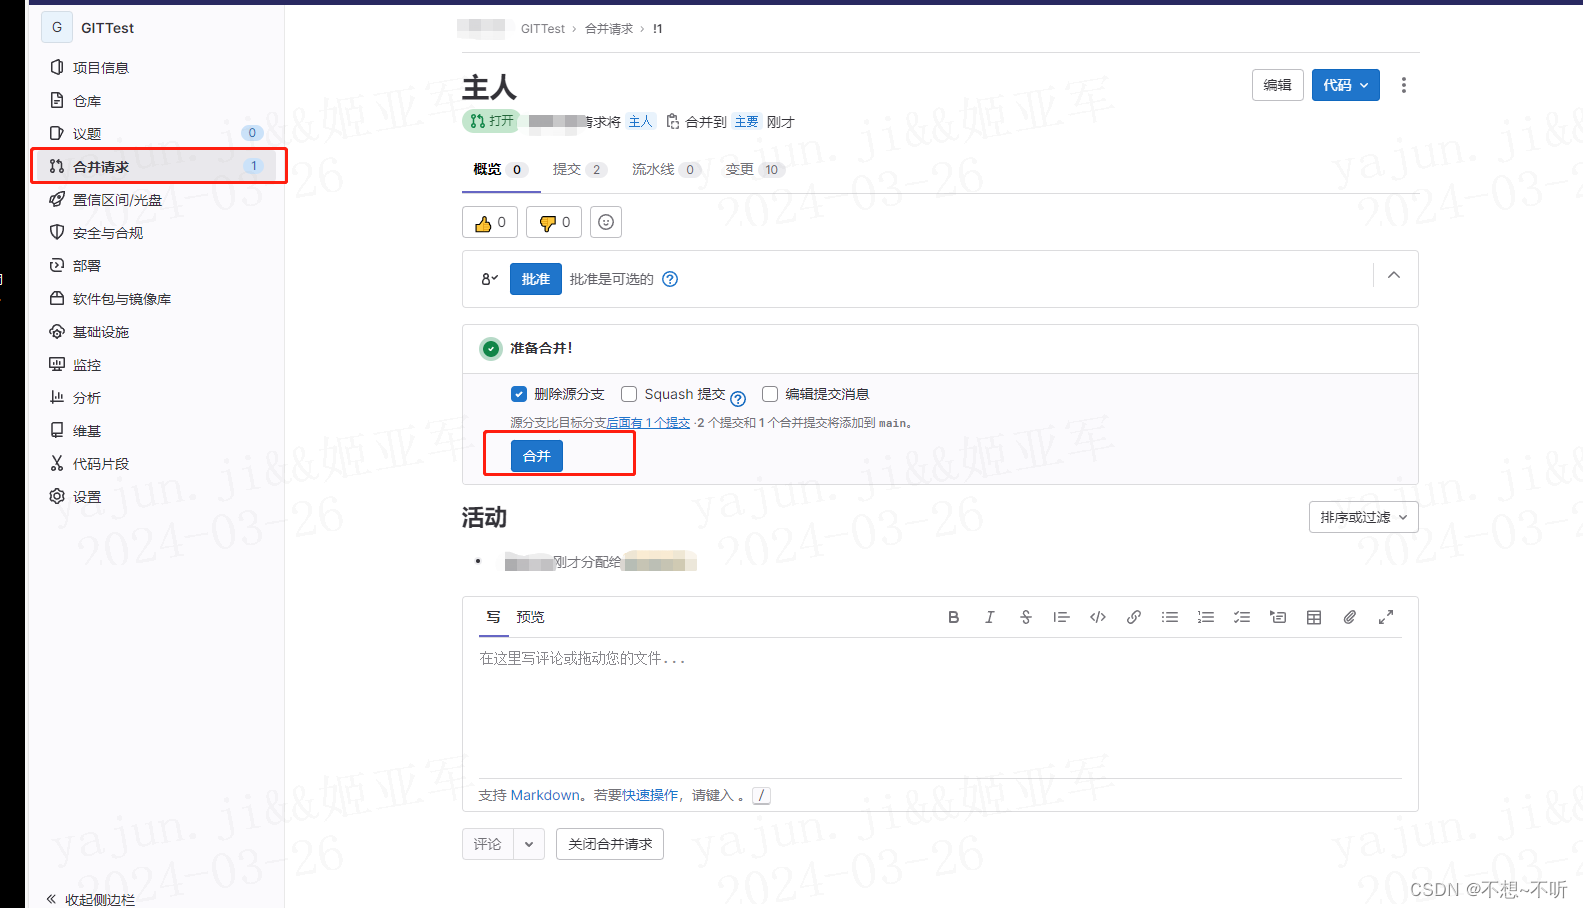Click the GITTest project avatar
This screenshot has height=908, width=1583.
click(57, 28)
